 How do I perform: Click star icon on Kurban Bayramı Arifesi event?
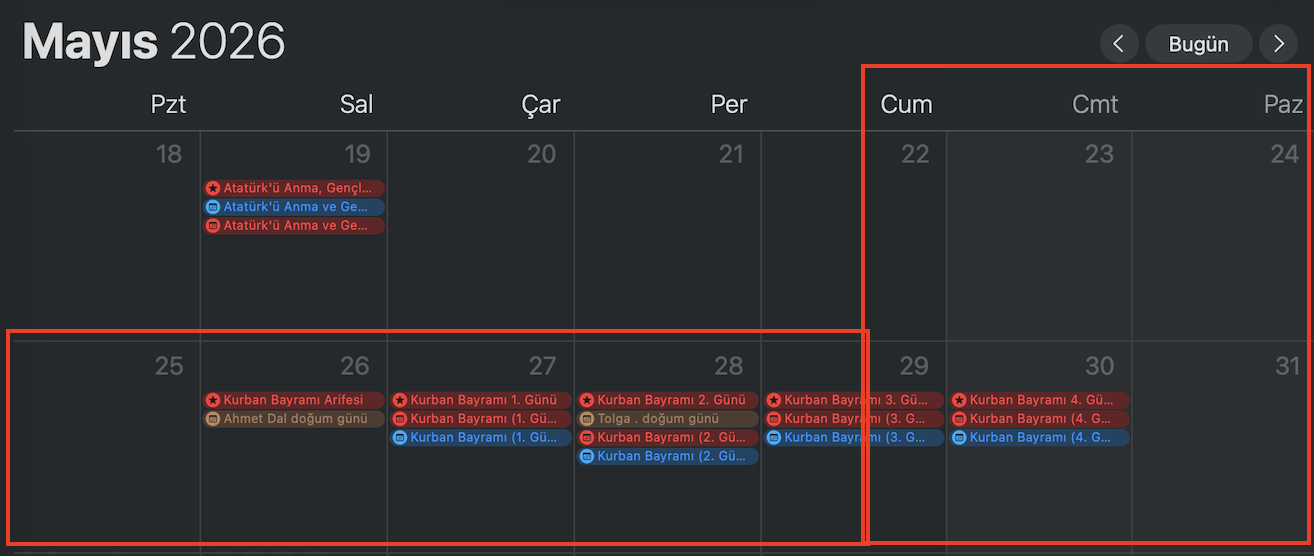click(213, 400)
